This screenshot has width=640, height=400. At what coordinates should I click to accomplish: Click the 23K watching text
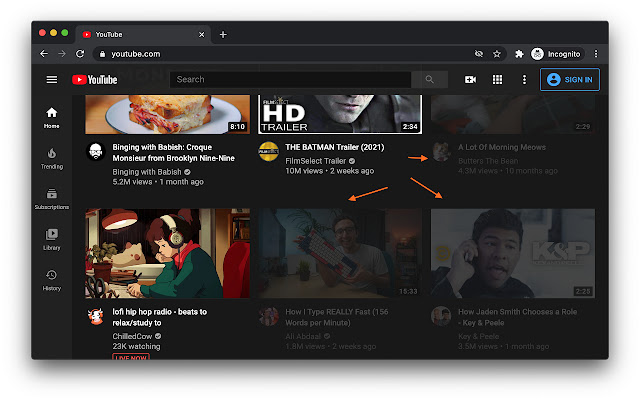point(136,347)
